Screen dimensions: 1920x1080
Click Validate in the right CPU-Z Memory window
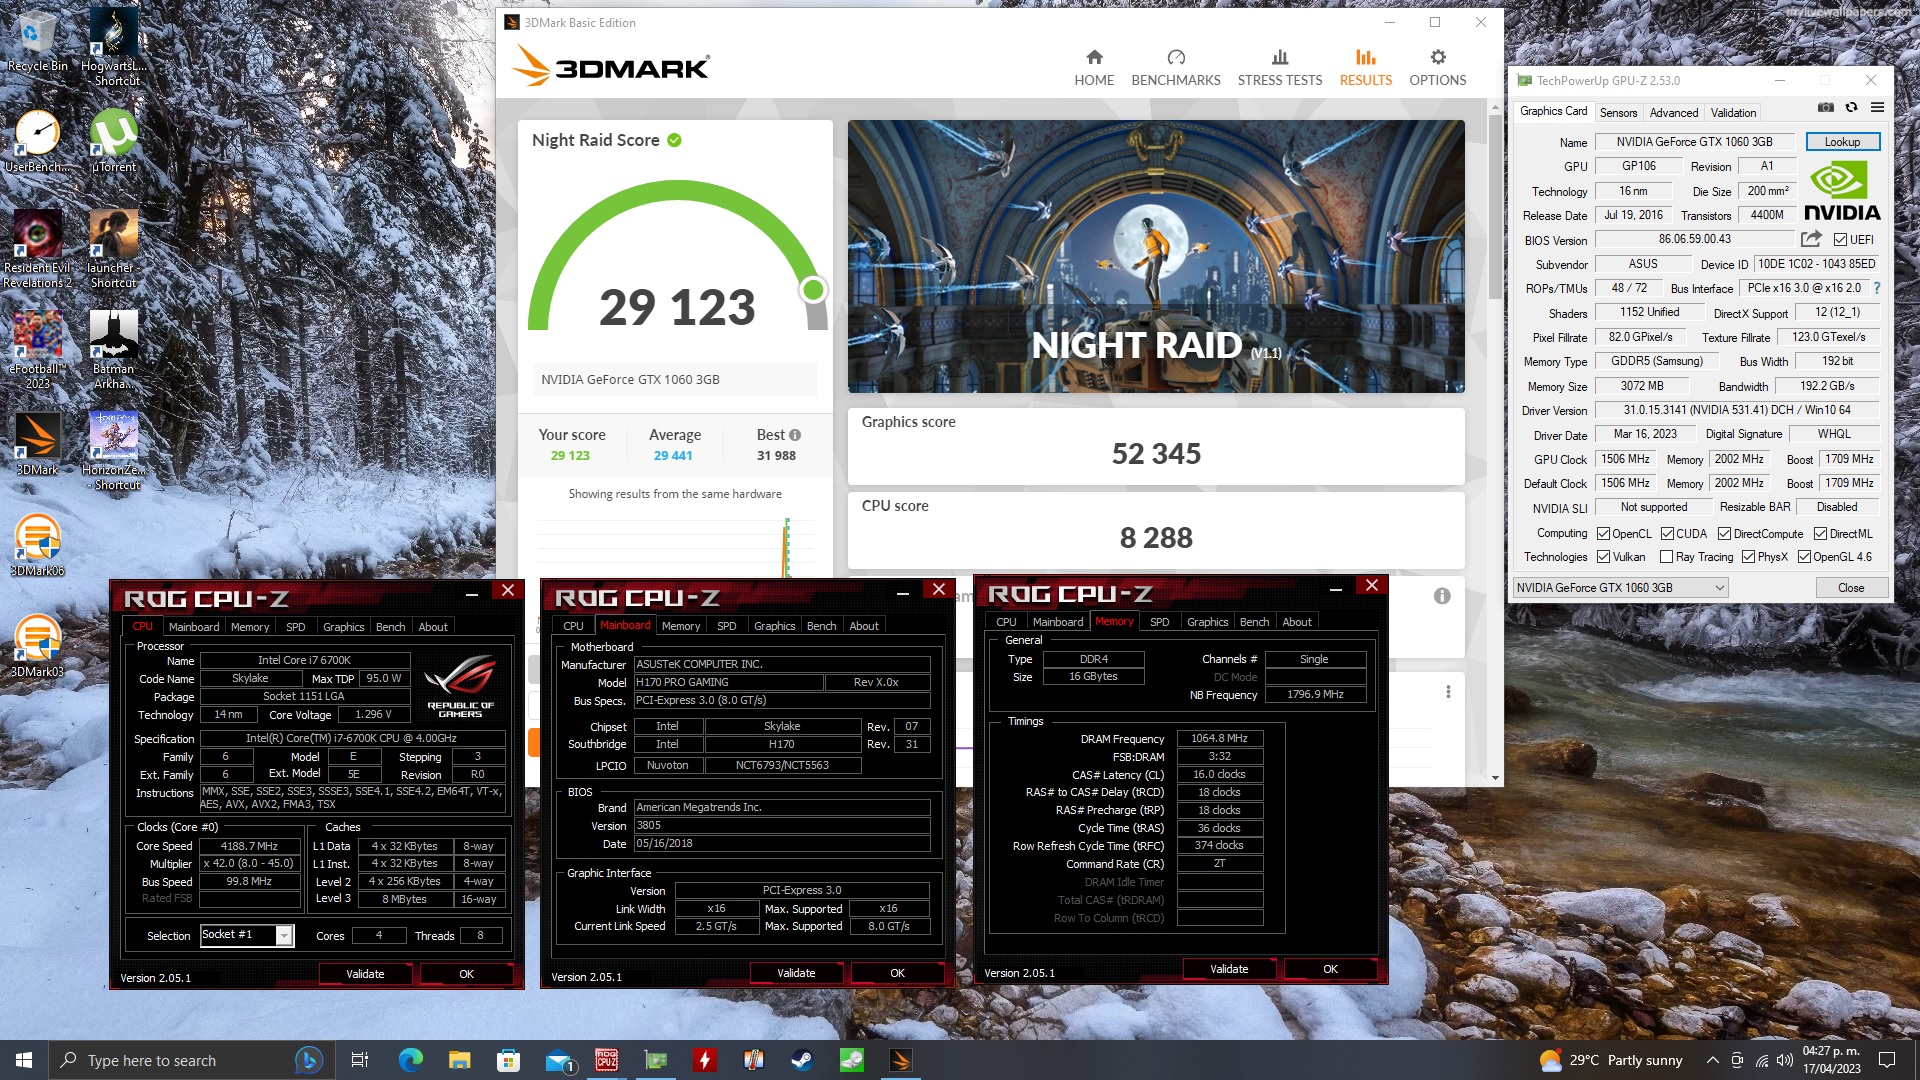click(1229, 969)
